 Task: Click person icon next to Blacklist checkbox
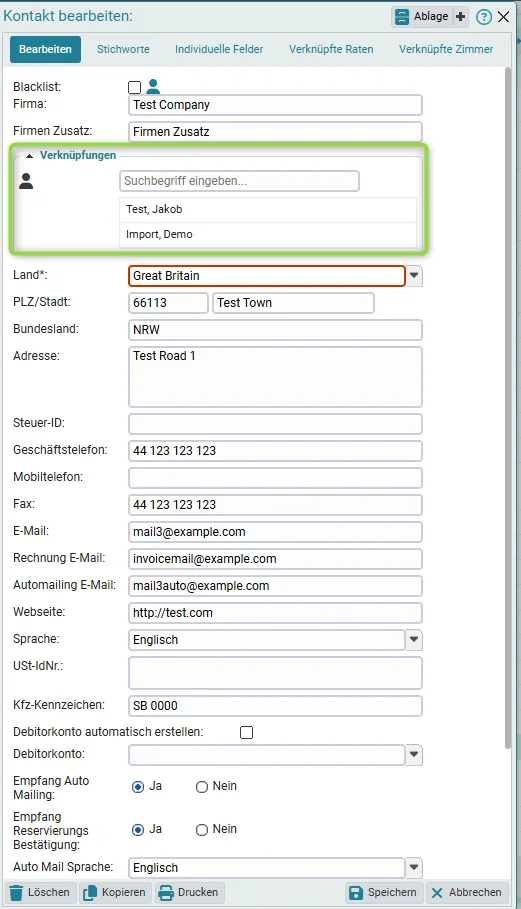pyautogui.click(x=153, y=87)
